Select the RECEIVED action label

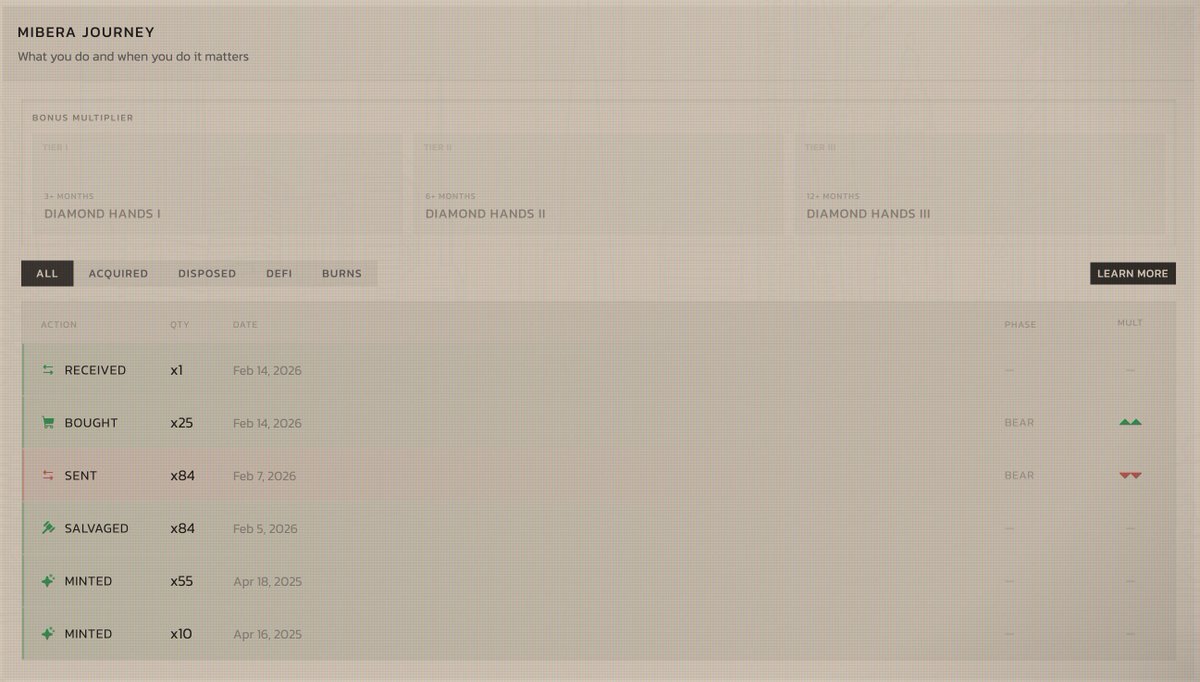click(x=95, y=370)
